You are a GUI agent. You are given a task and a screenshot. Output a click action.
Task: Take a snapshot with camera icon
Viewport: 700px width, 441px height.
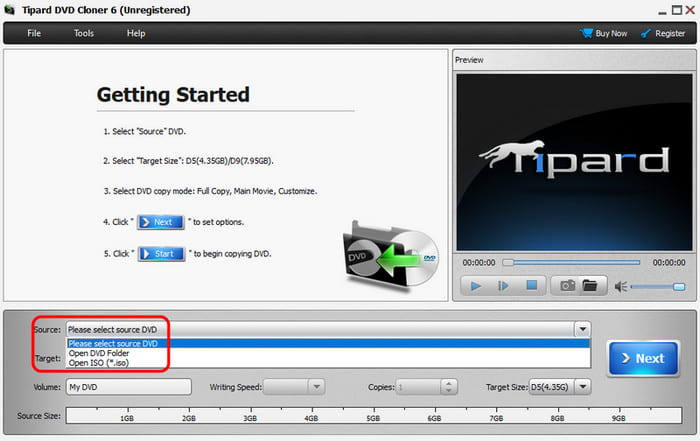pos(567,286)
